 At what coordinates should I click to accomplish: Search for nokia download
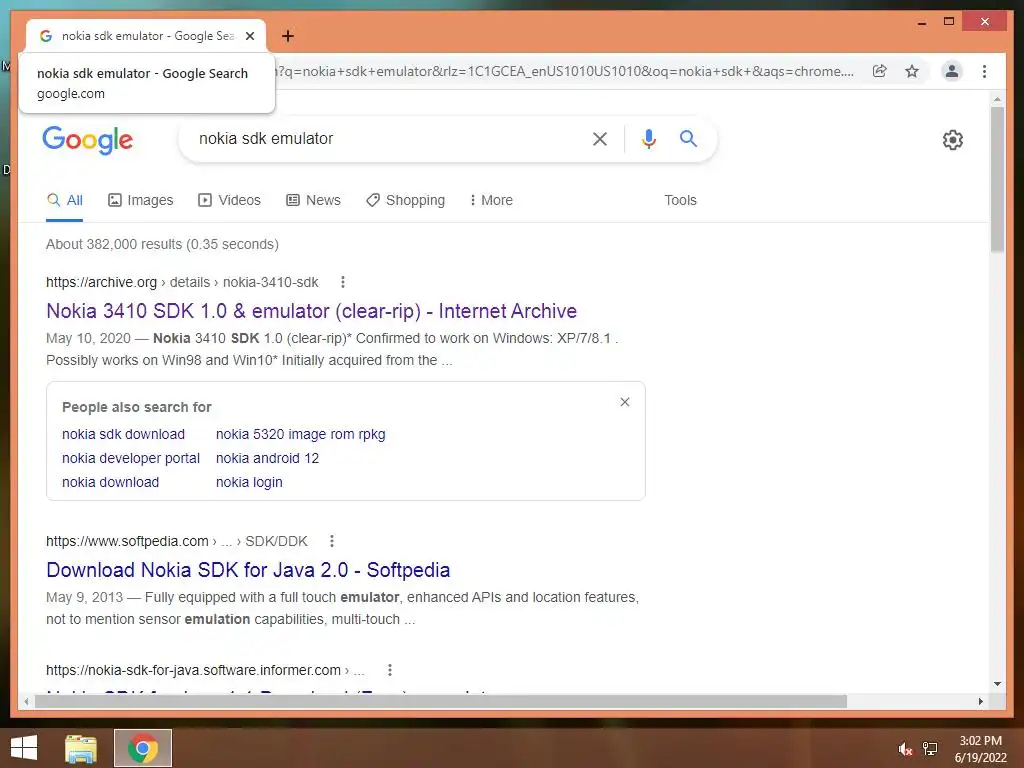110,483
